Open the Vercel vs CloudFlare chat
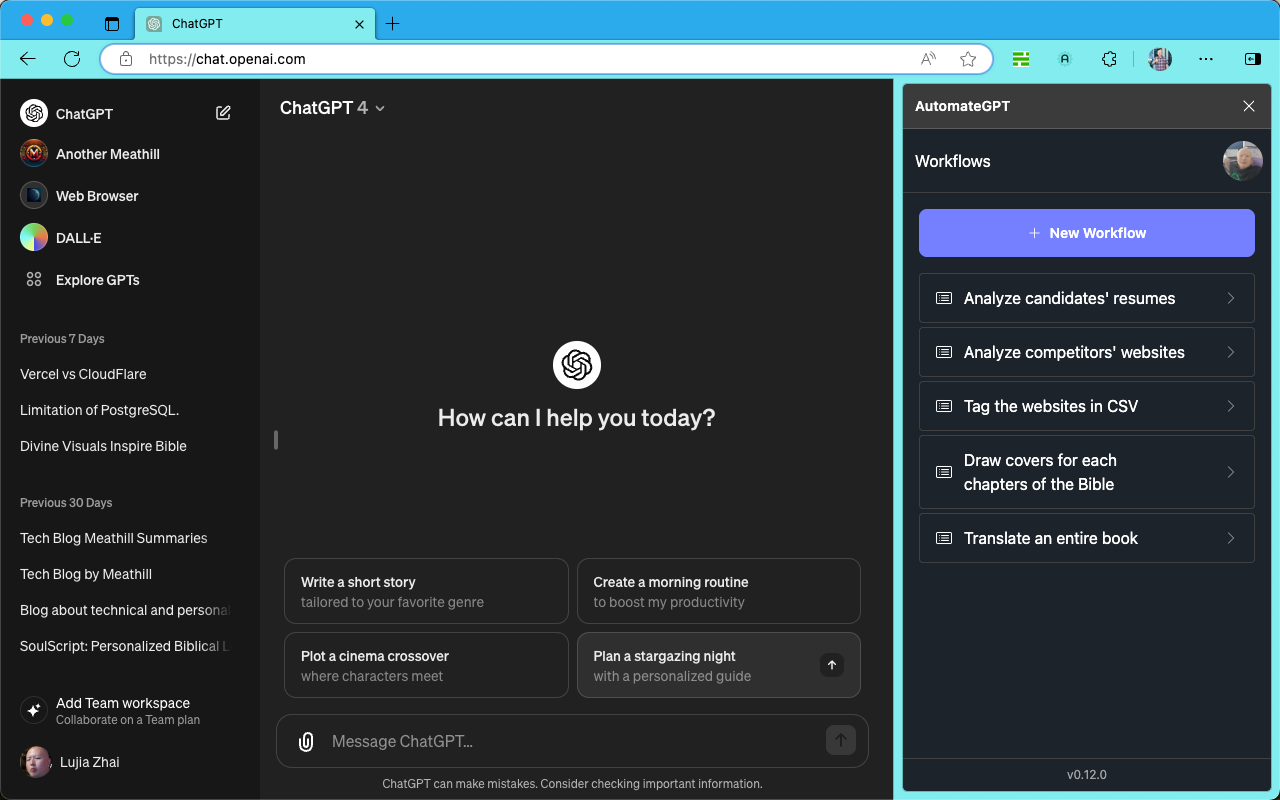The width and height of the screenshot is (1280, 800). click(x=83, y=374)
